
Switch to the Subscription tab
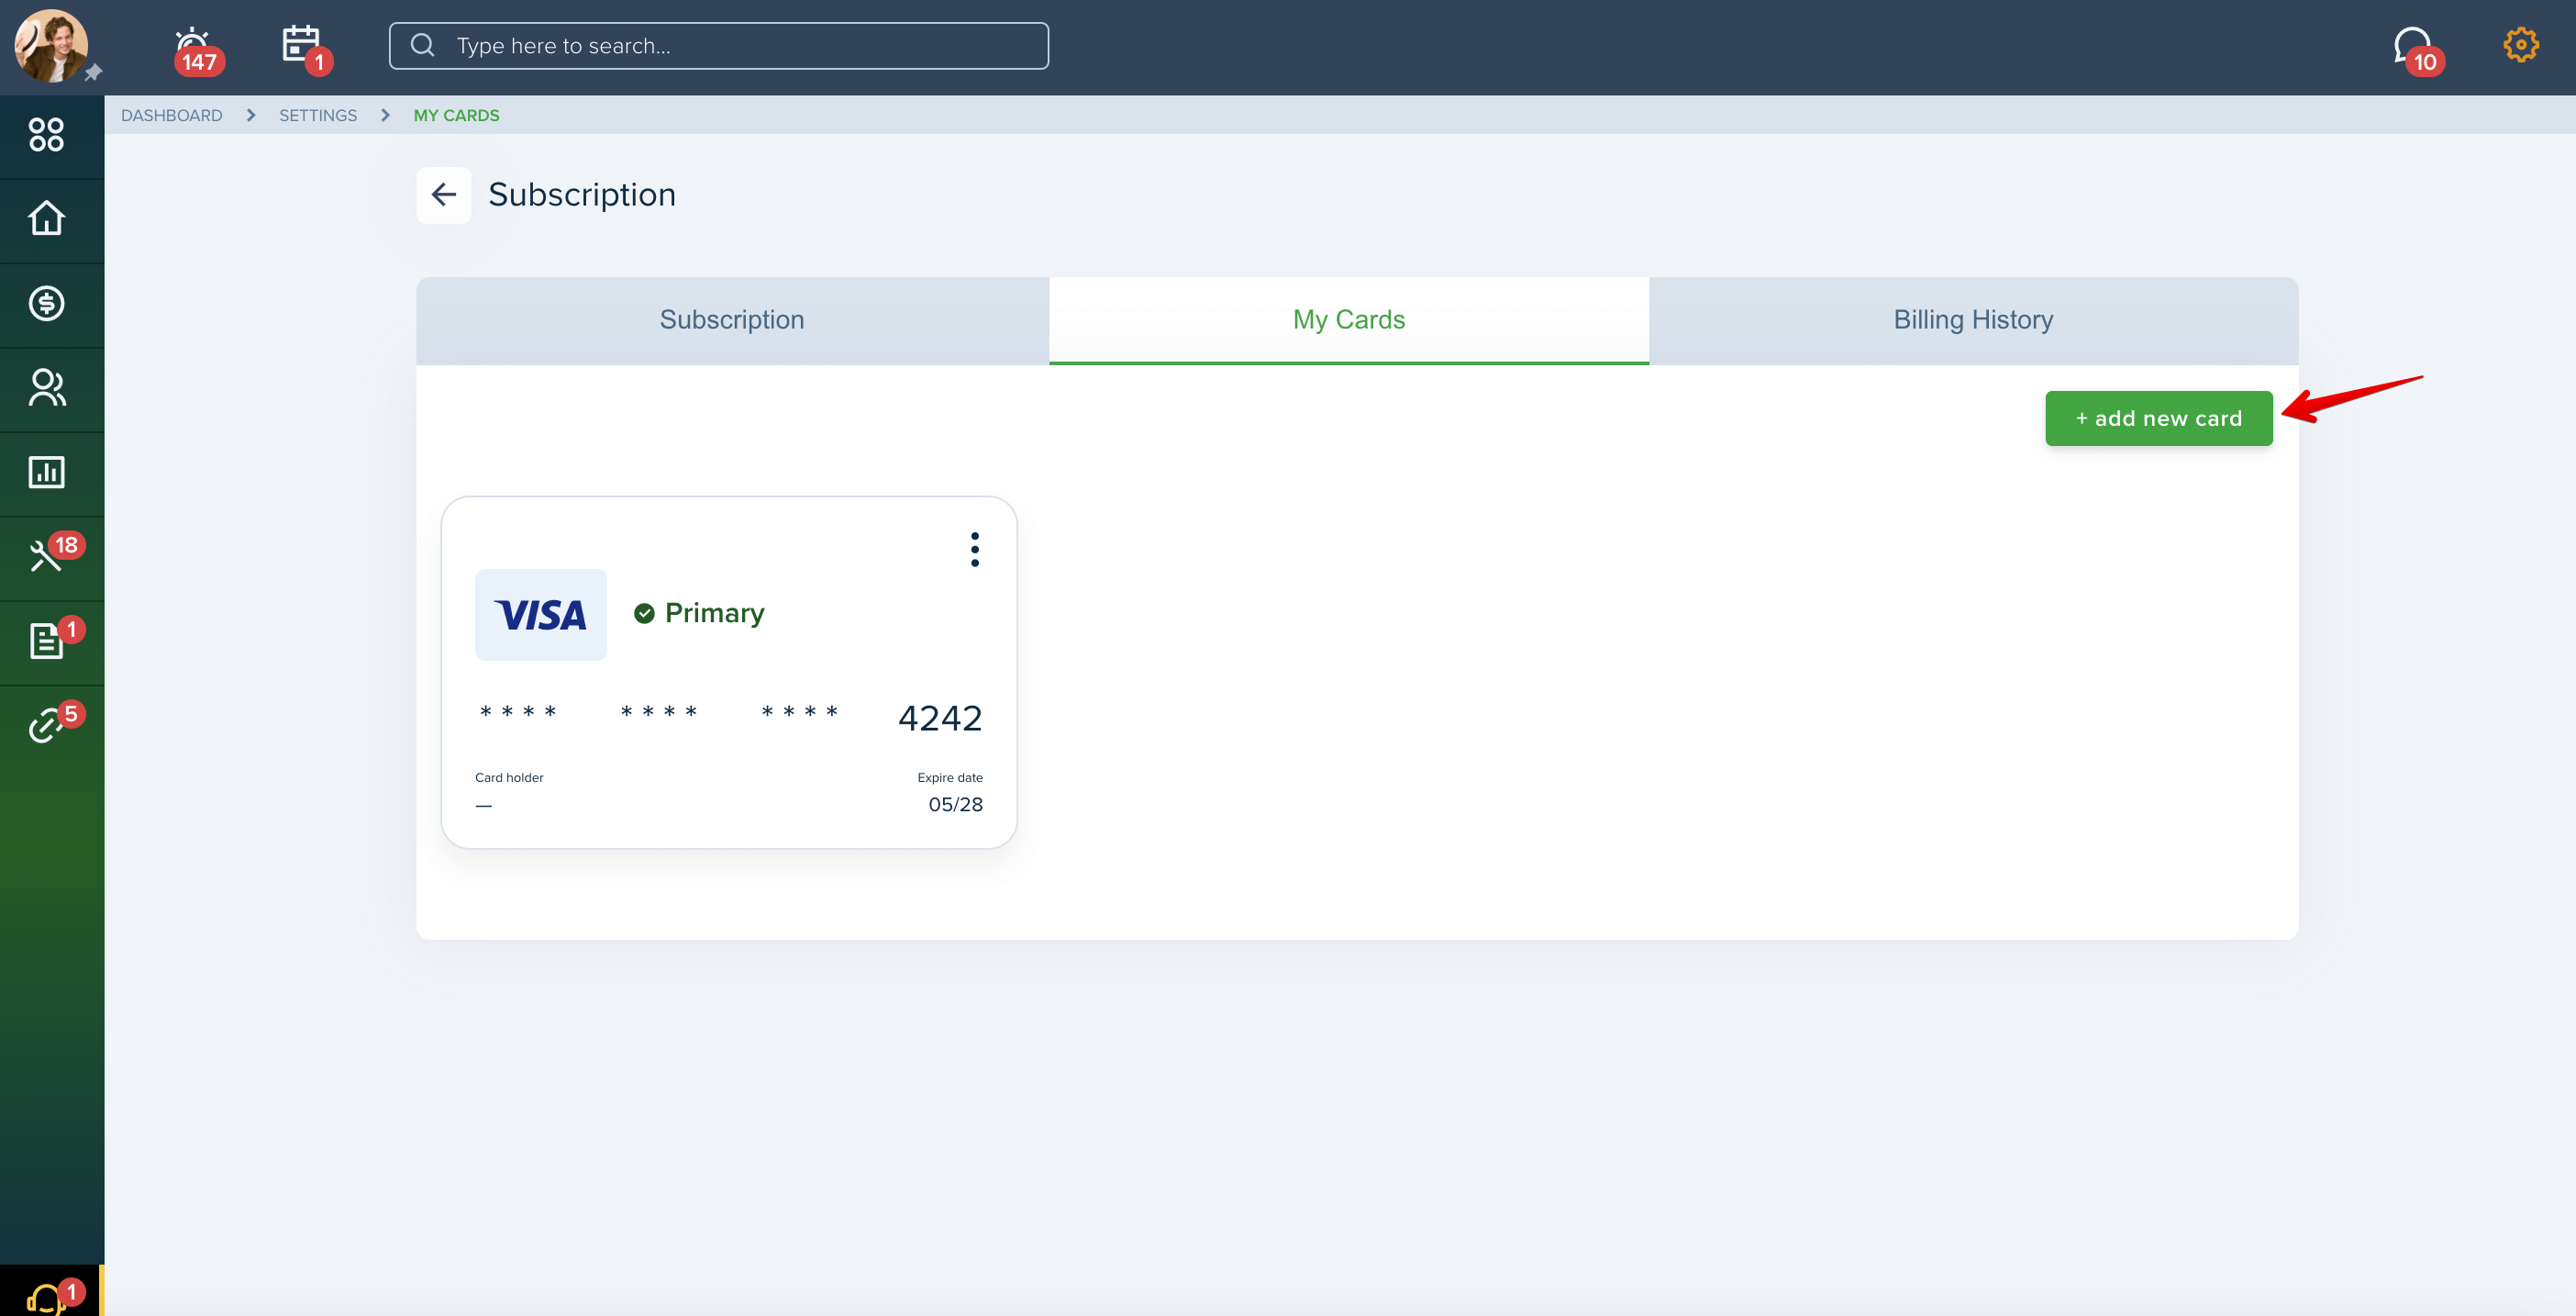(x=732, y=320)
